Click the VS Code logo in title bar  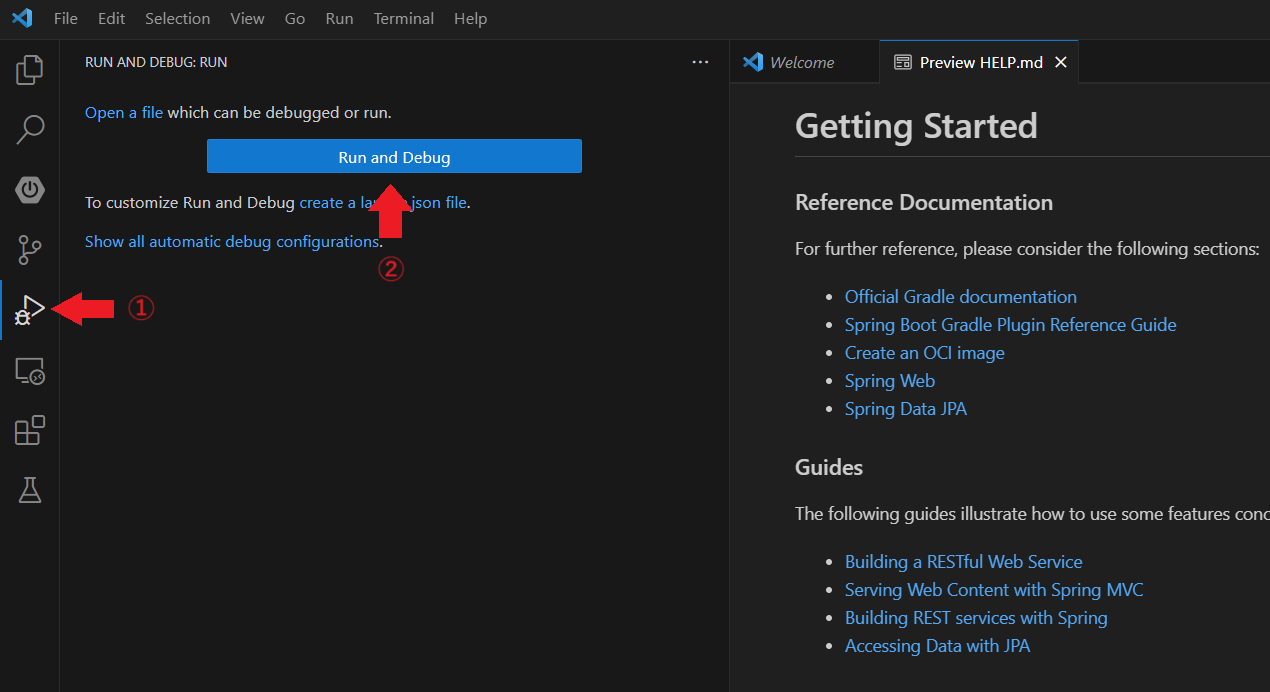point(22,19)
